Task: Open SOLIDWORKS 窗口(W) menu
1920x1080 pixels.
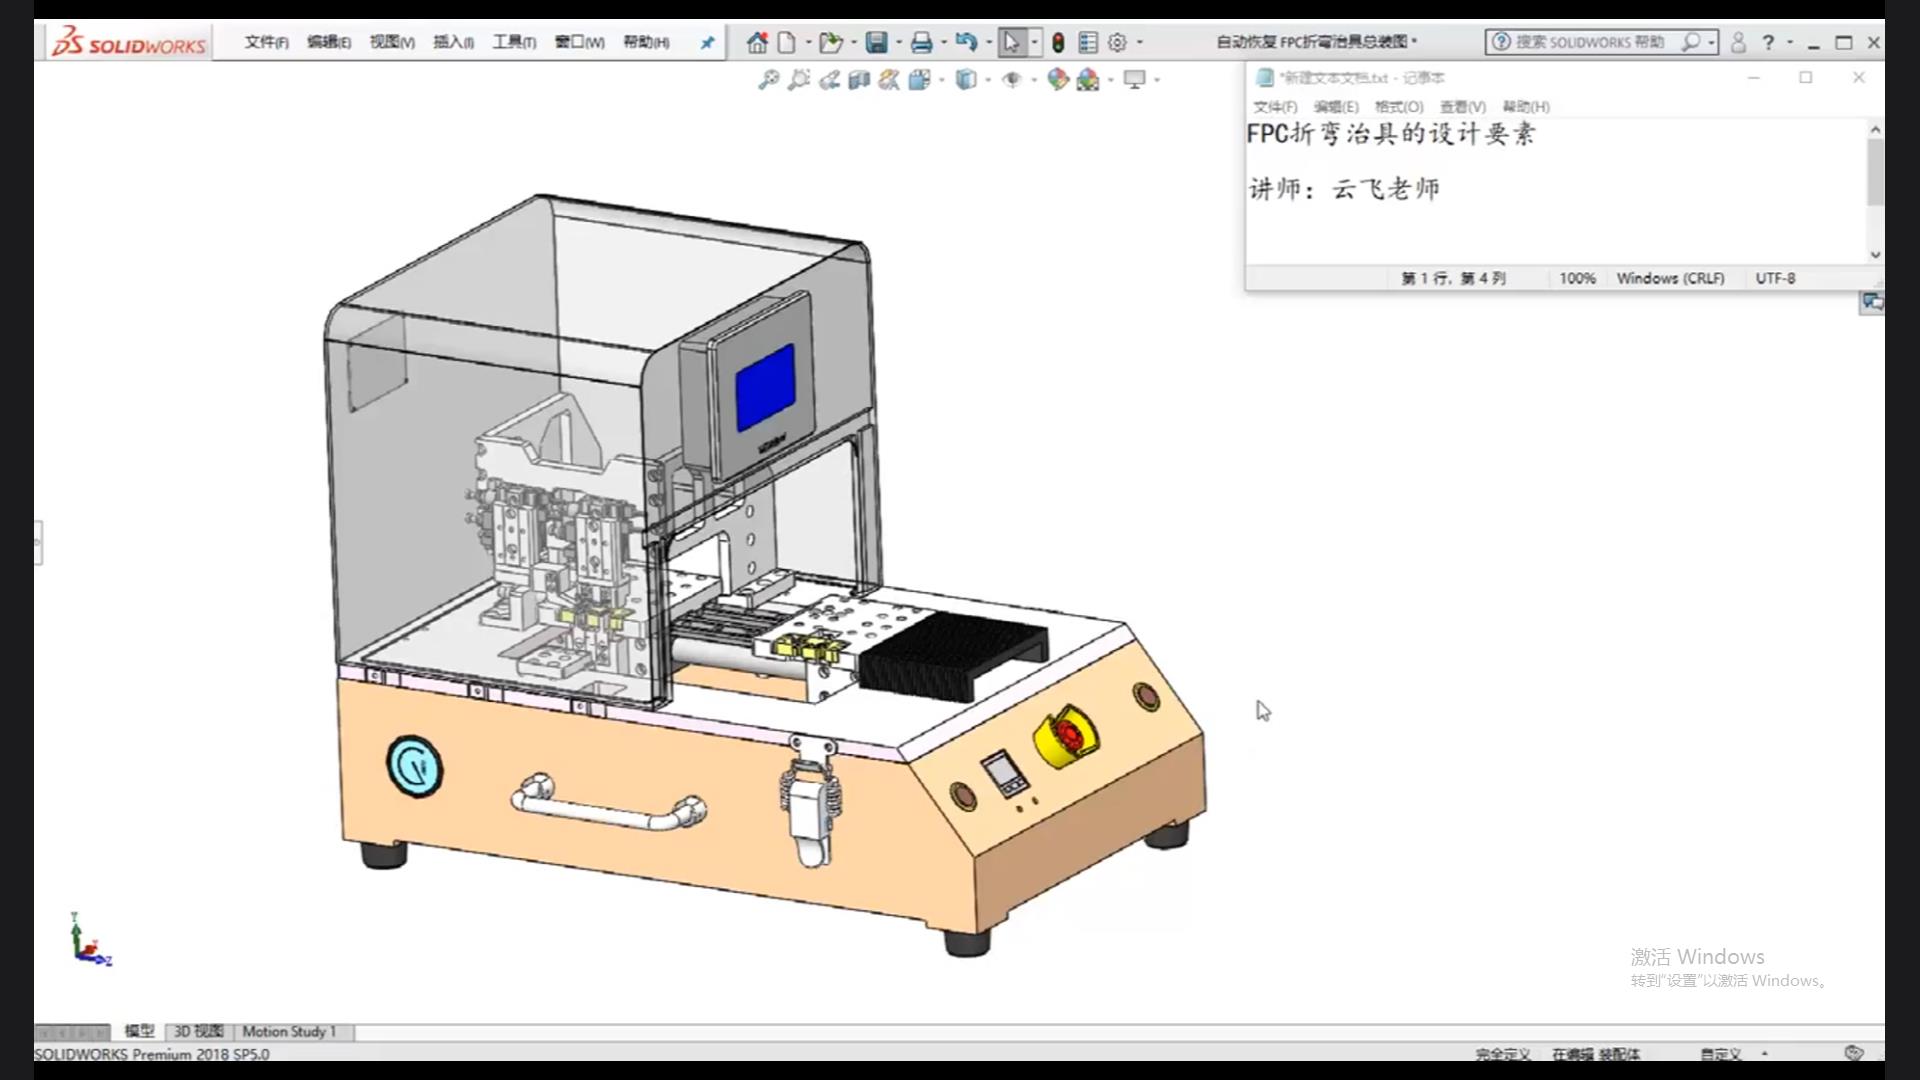Action: point(579,42)
